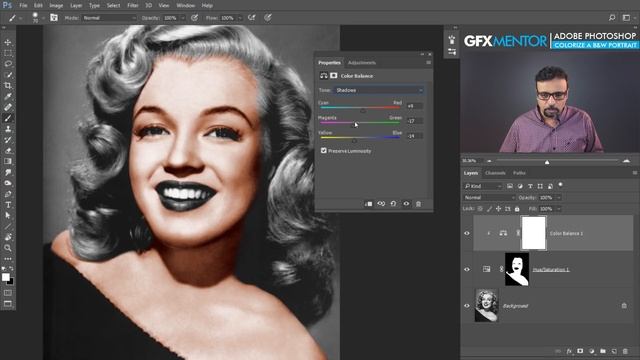640x360 pixels.
Task: Select the Crop tool
Action: click(x=8, y=86)
